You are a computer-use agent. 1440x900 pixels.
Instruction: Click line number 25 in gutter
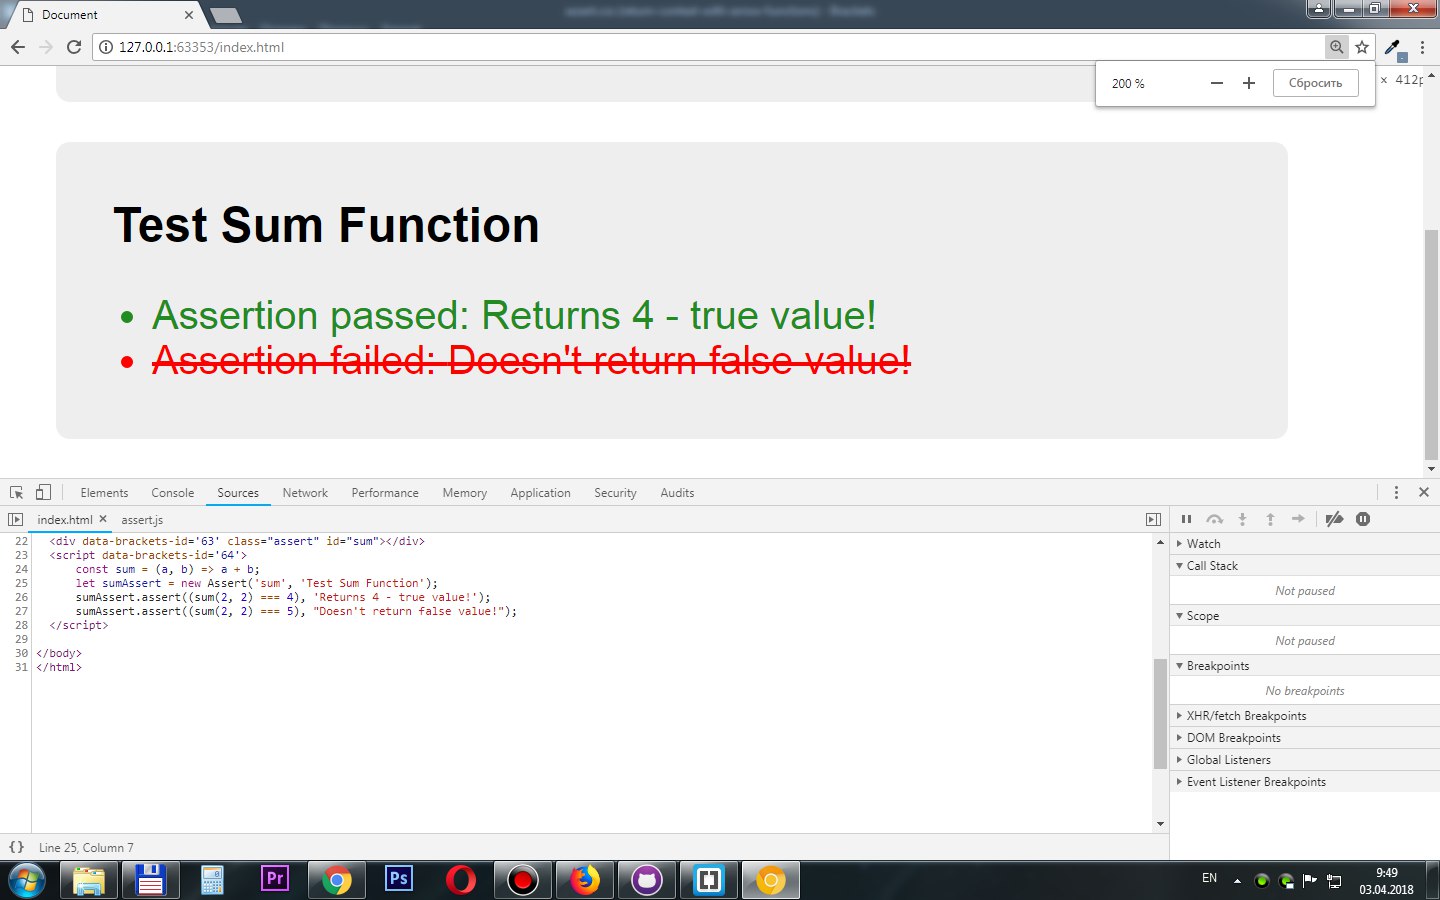click(x=21, y=583)
